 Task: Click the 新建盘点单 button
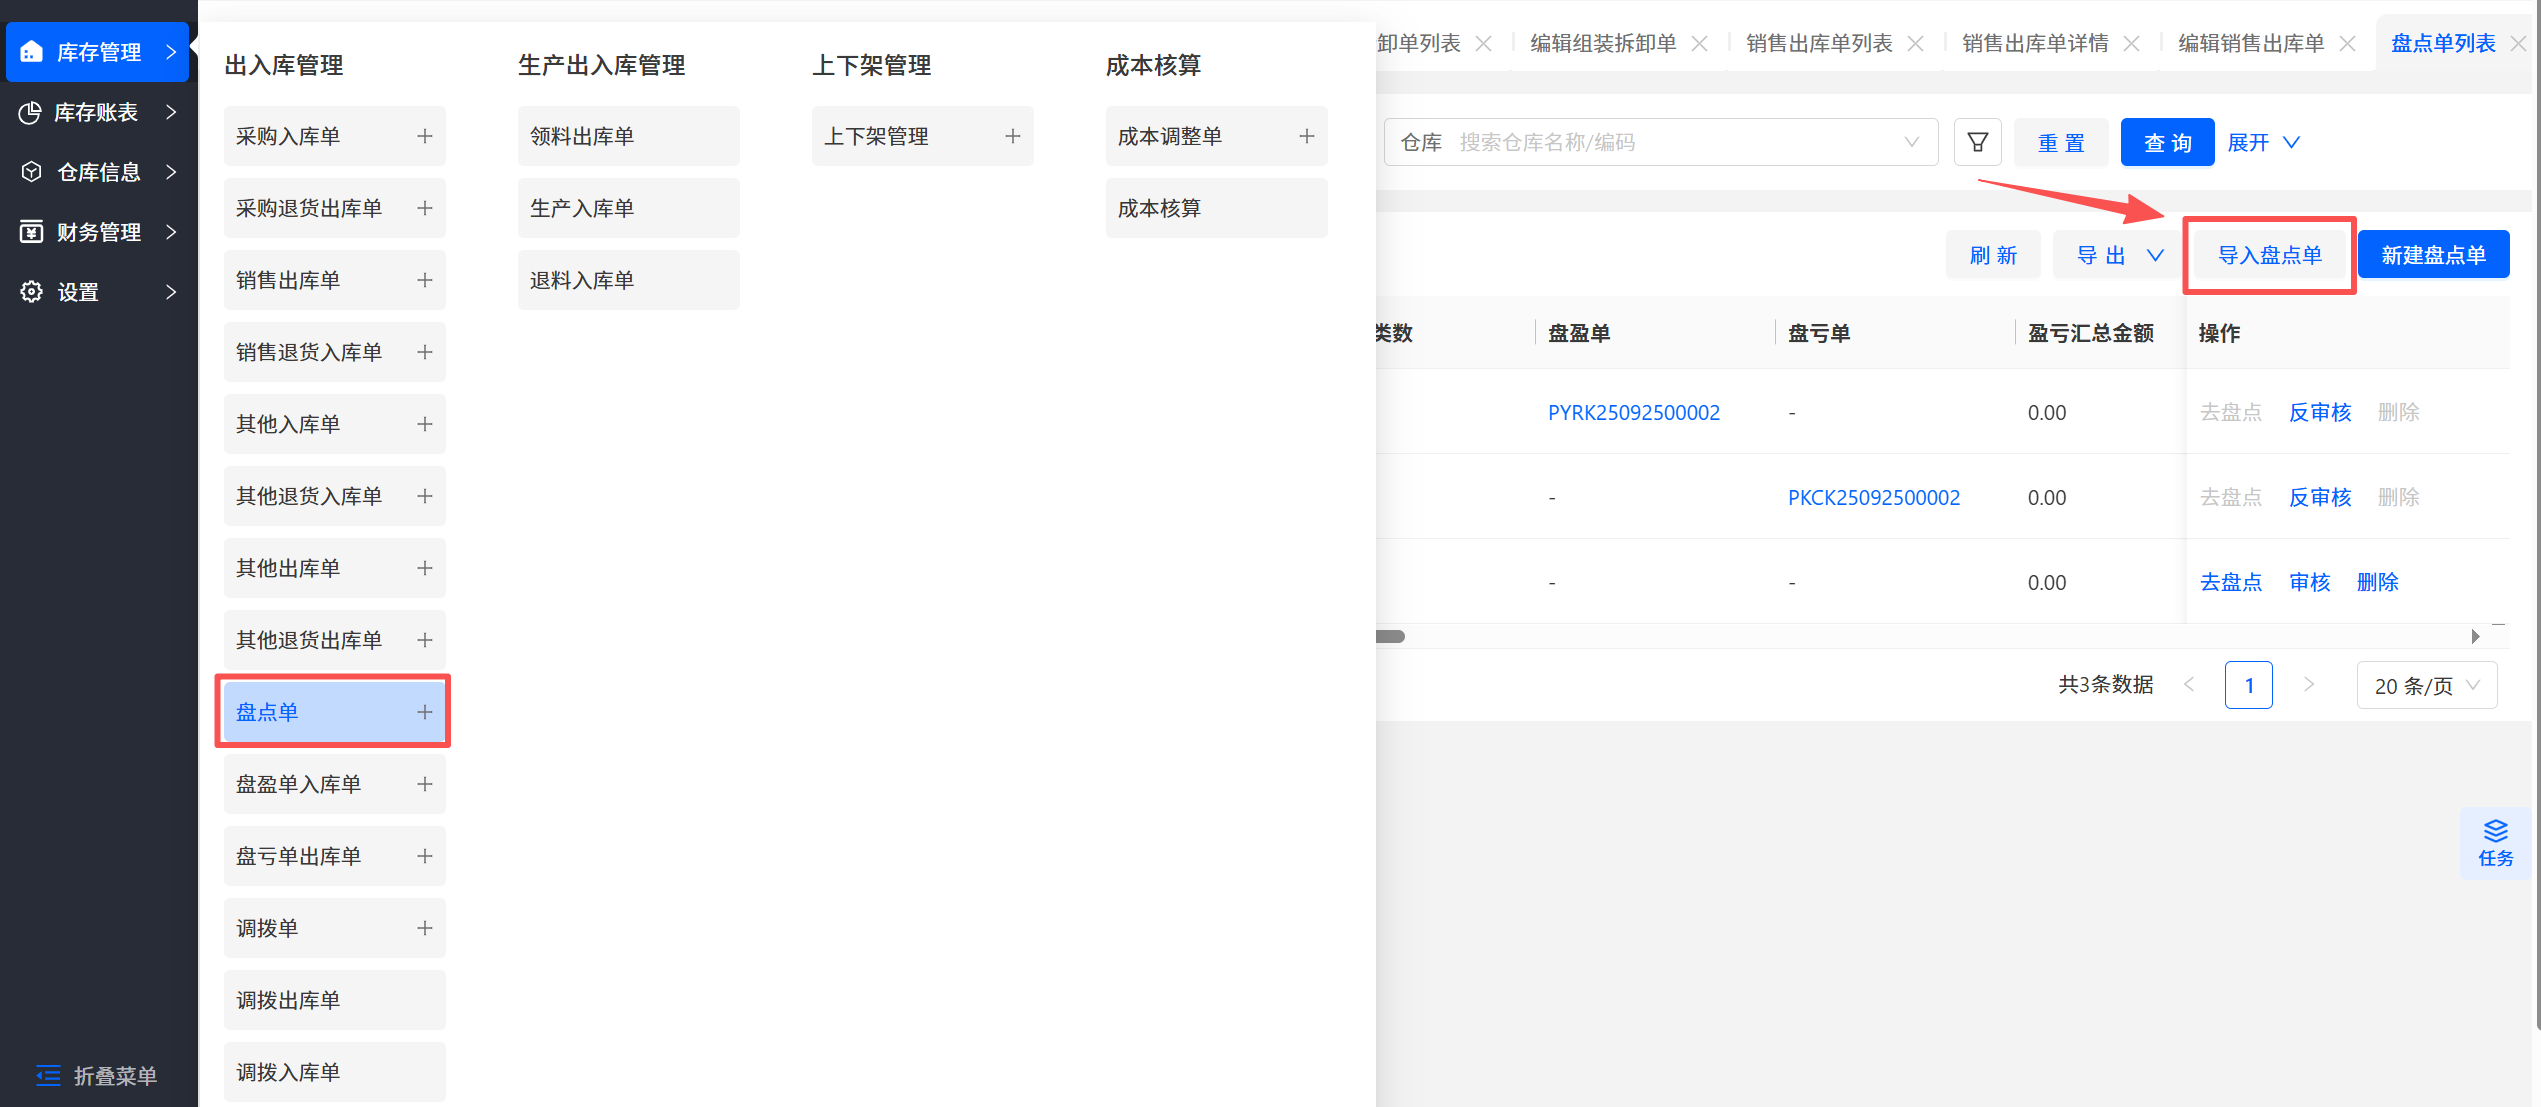coord(2433,255)
